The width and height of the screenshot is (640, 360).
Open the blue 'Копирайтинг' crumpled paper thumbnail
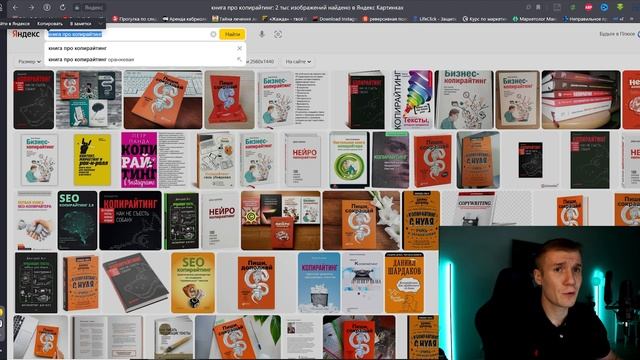coord(319,283)
